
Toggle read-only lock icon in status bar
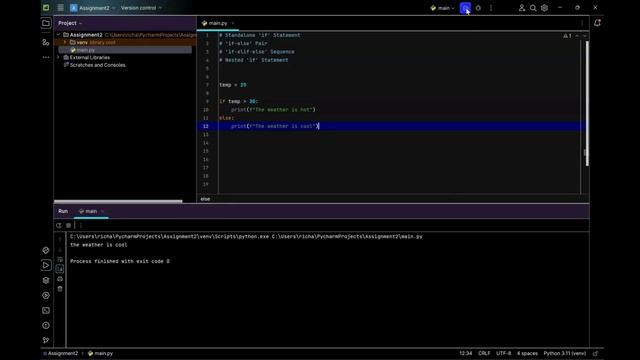click(596, 353)
